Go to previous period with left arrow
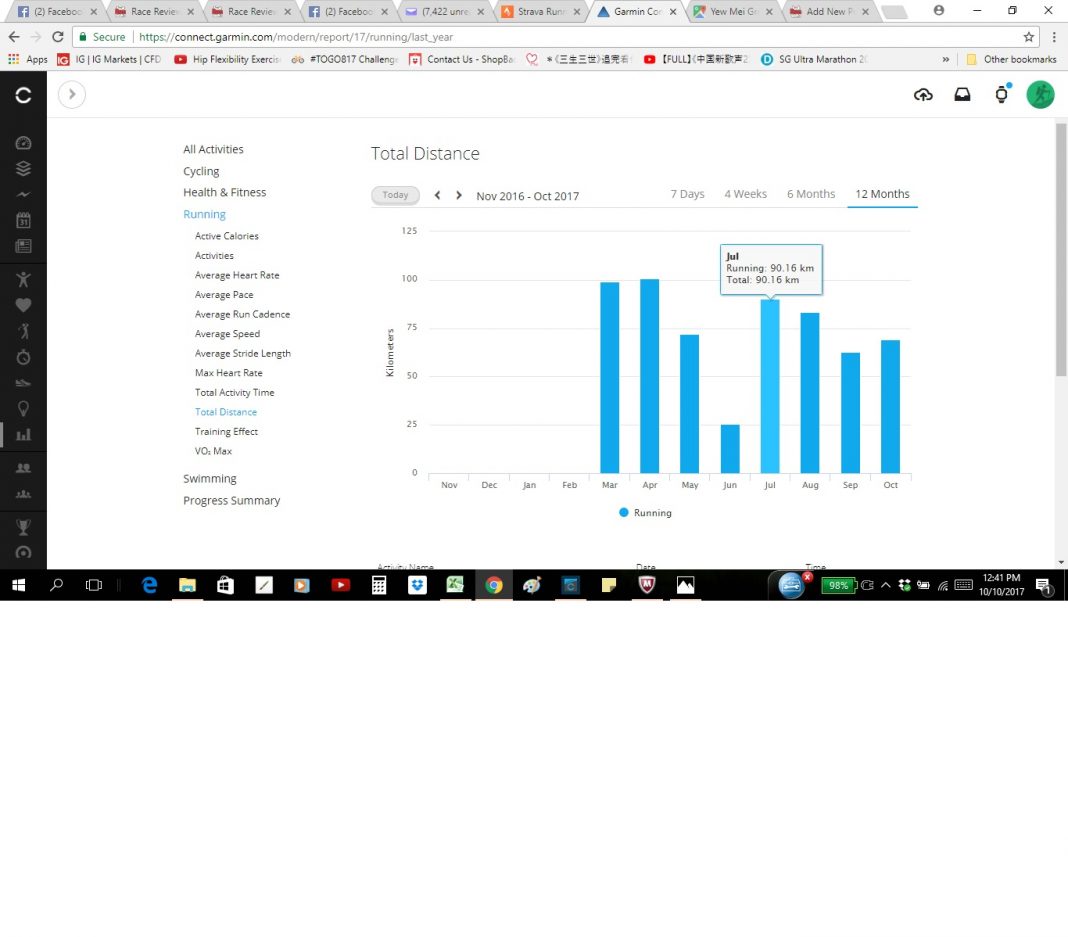 [437, 195]
